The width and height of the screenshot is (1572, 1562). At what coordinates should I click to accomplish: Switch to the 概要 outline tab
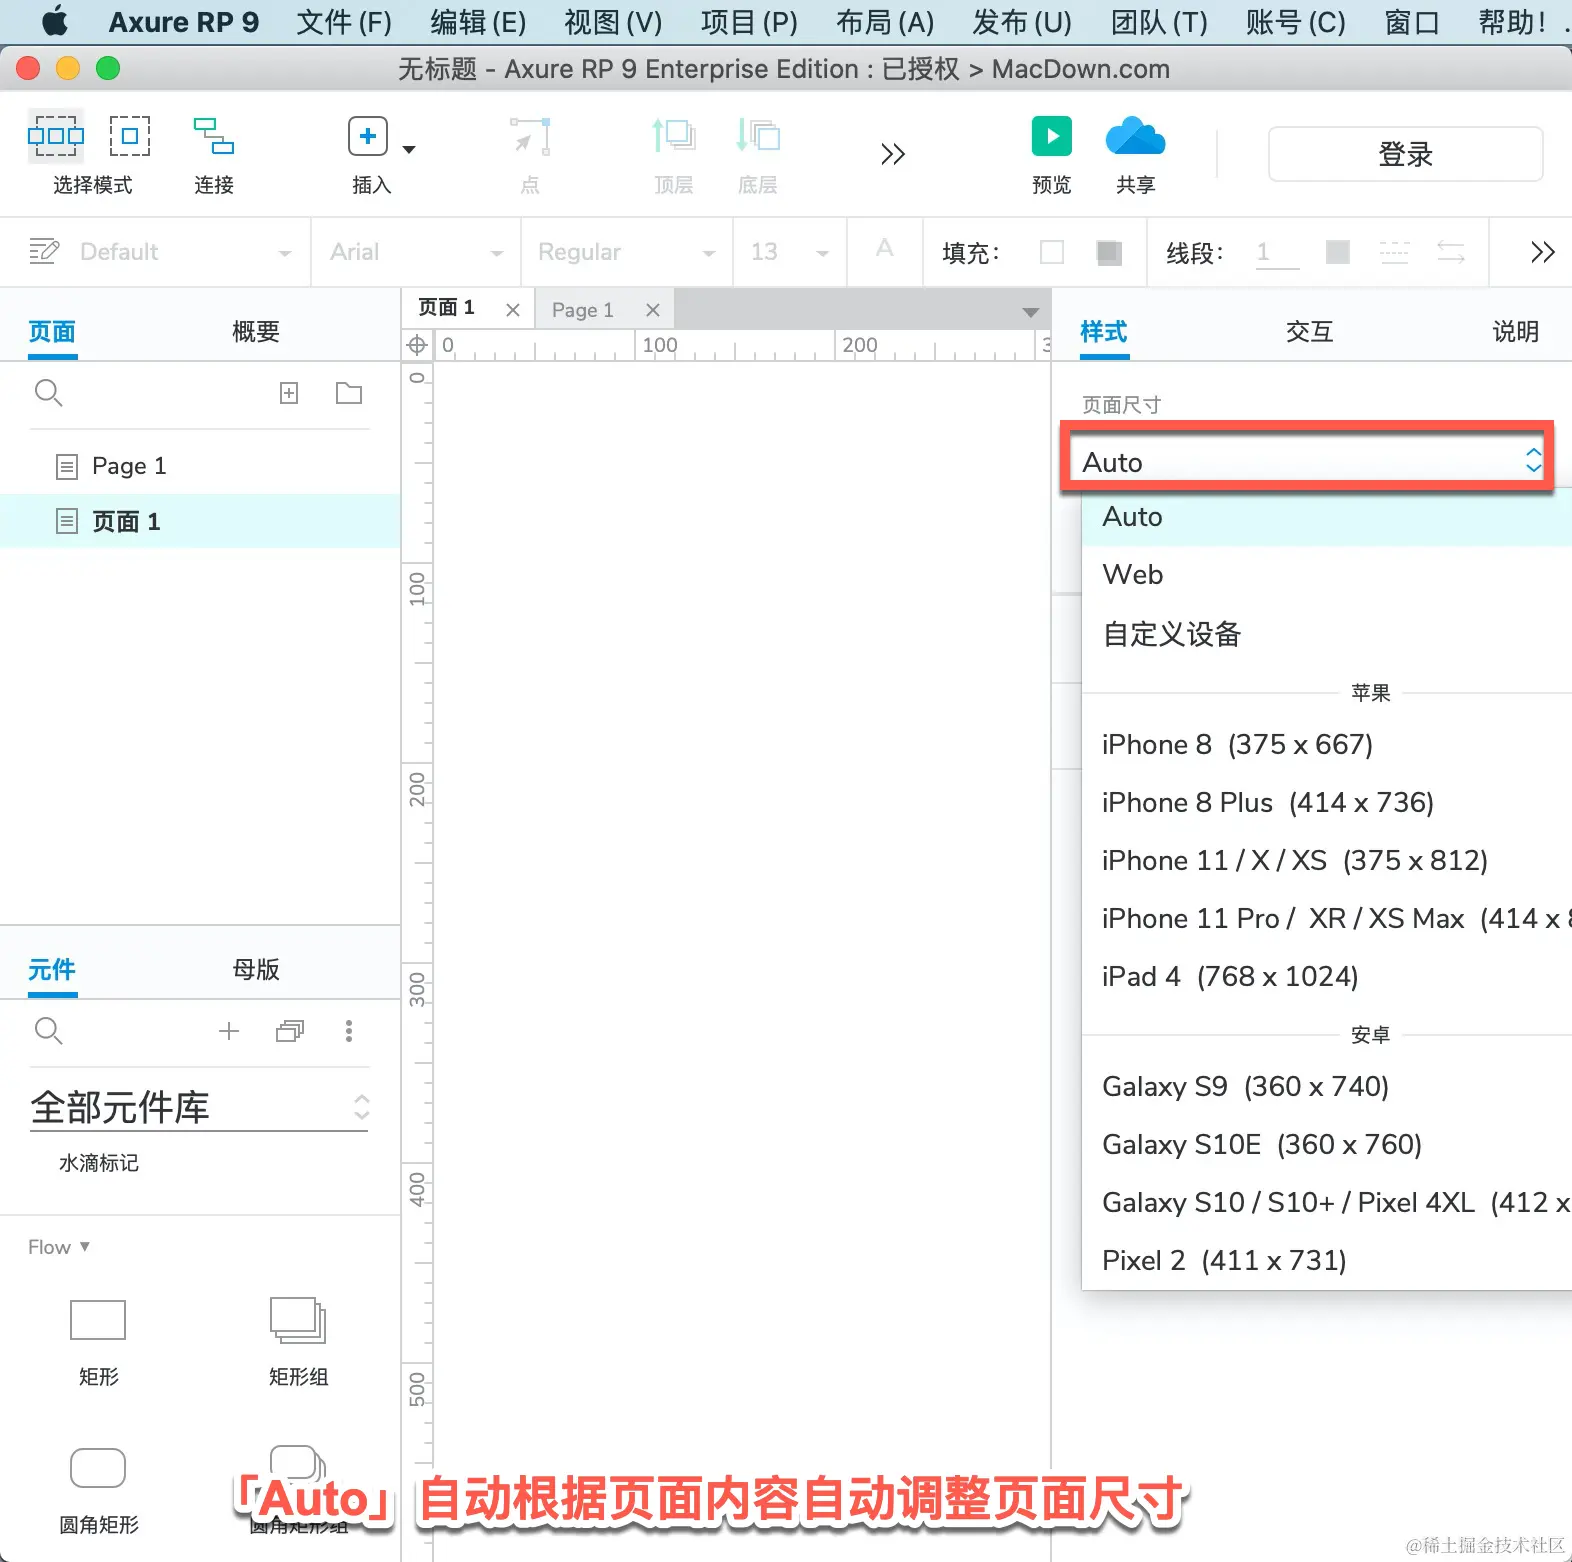256,332
